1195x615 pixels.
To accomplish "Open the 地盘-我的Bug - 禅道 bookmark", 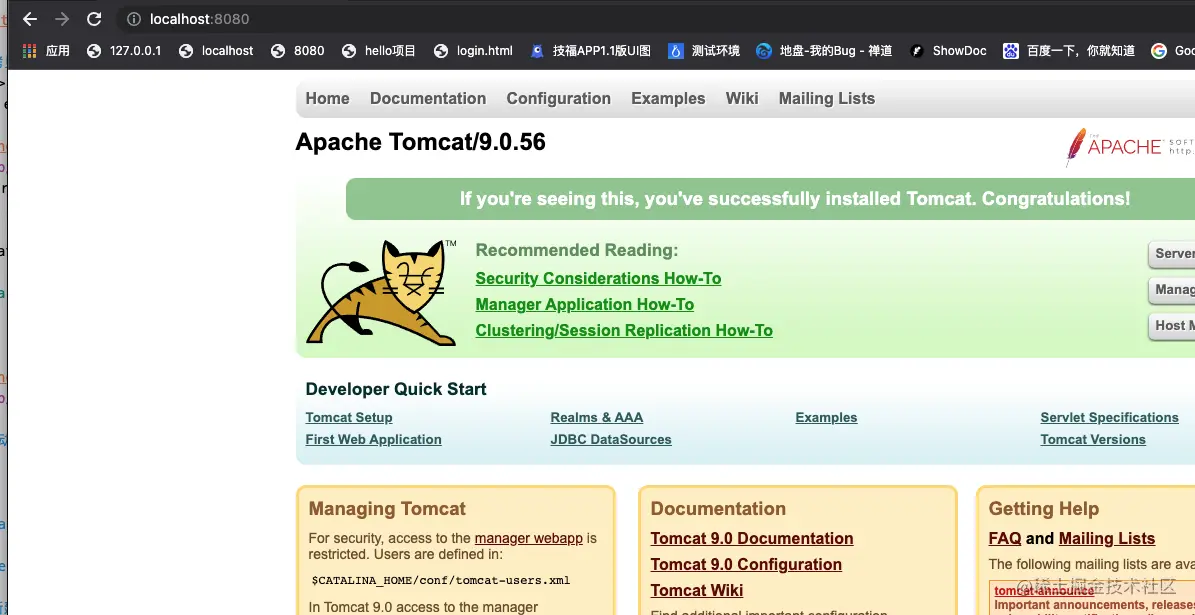I will coord(824,51).
